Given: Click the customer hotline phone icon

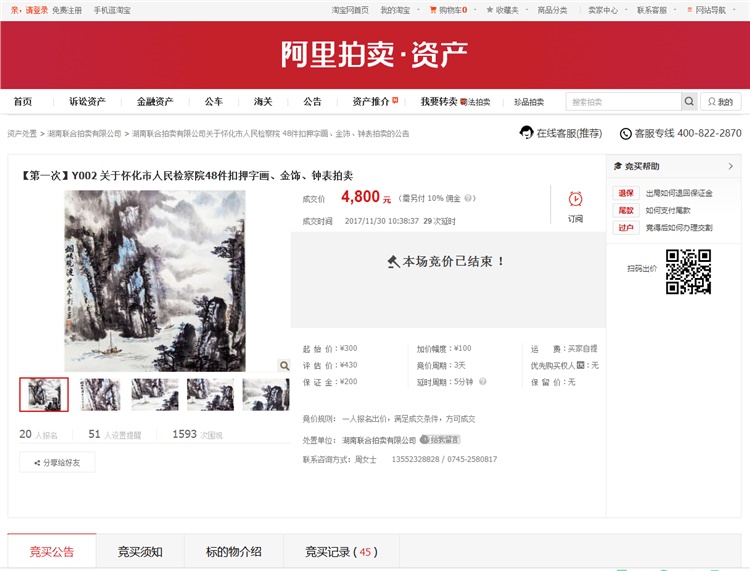Looking at the screenshot, I should 626,134.
